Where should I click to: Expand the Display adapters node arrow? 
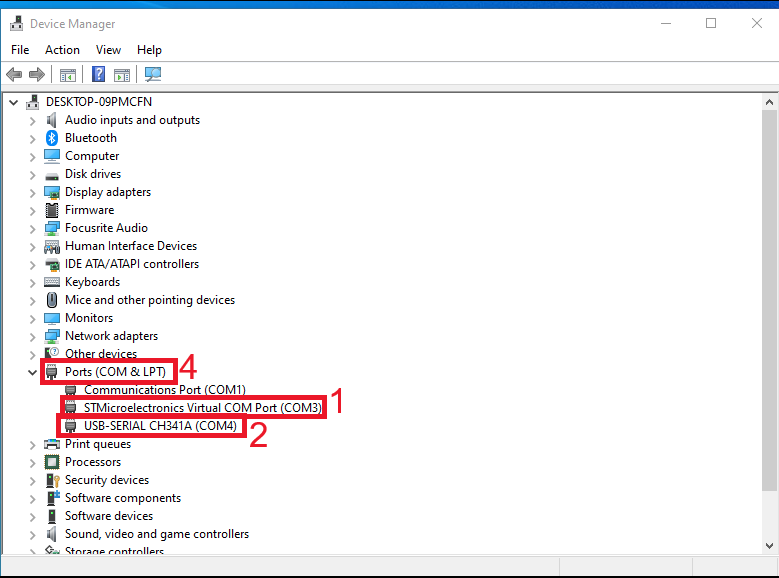[x=32, y=193]
